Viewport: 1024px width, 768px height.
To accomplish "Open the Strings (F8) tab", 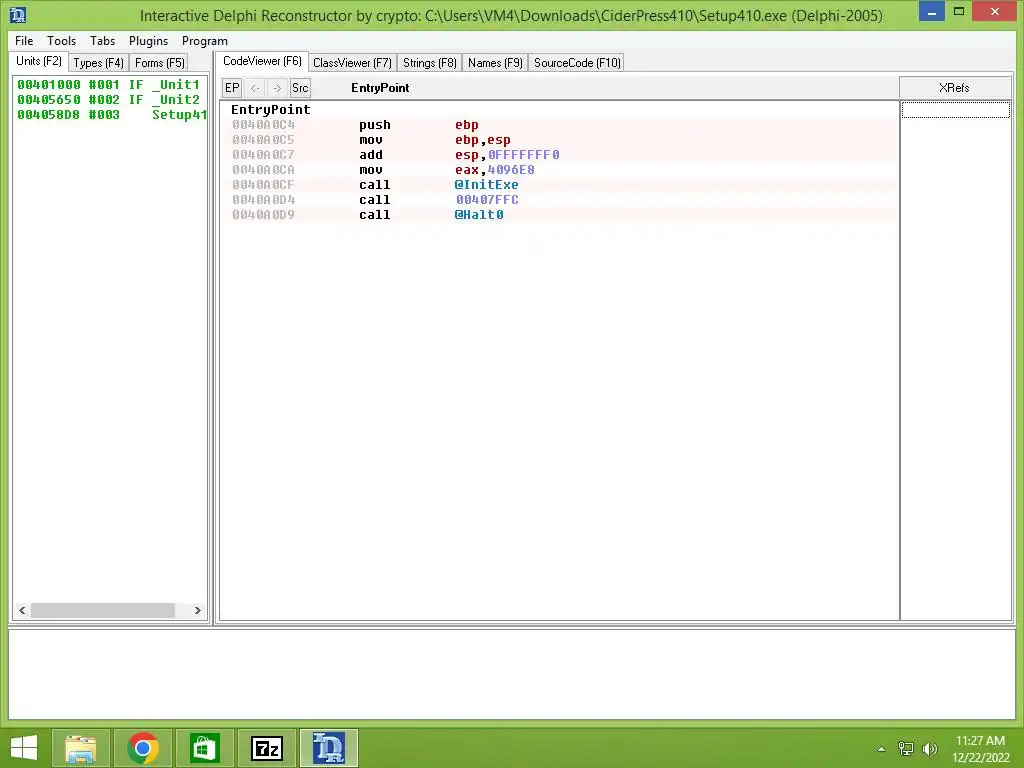I will tap(430, 63).
